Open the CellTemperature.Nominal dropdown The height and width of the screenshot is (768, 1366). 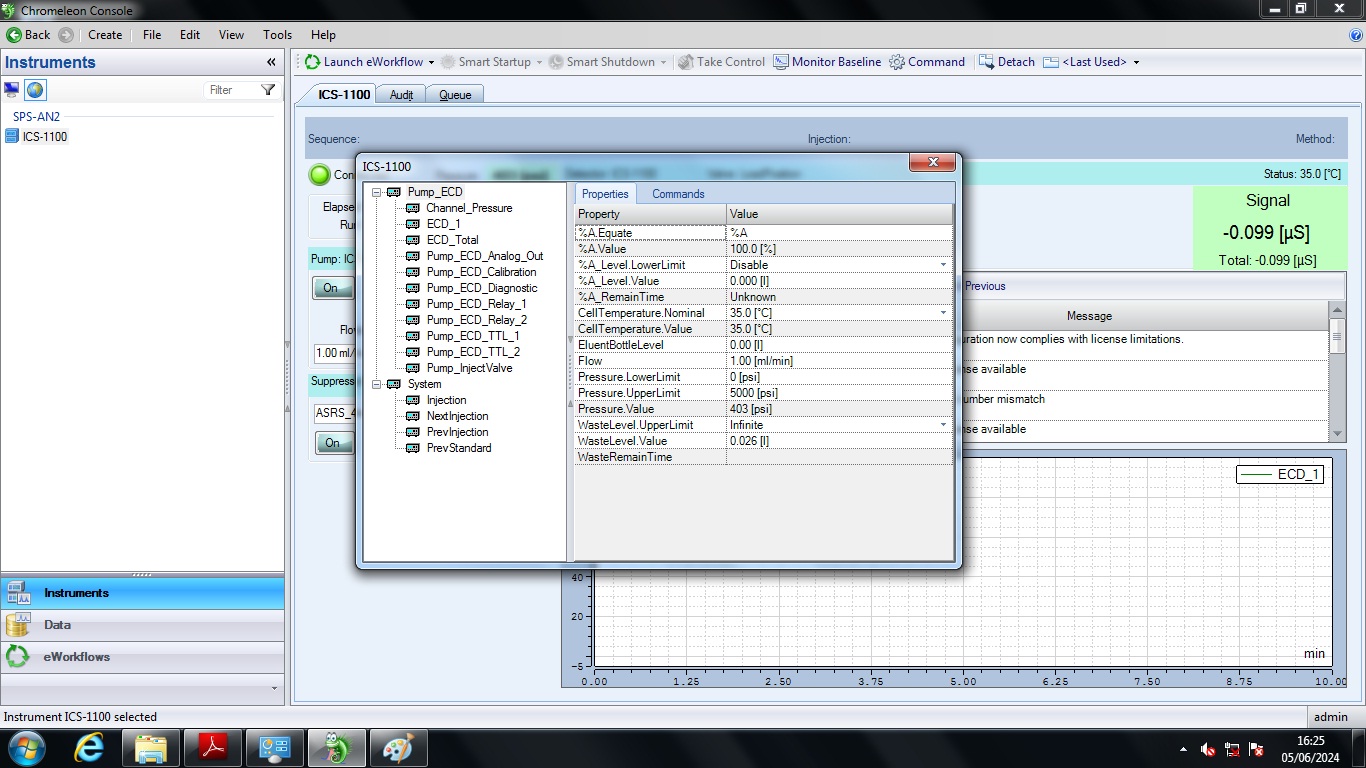(942, 313)
